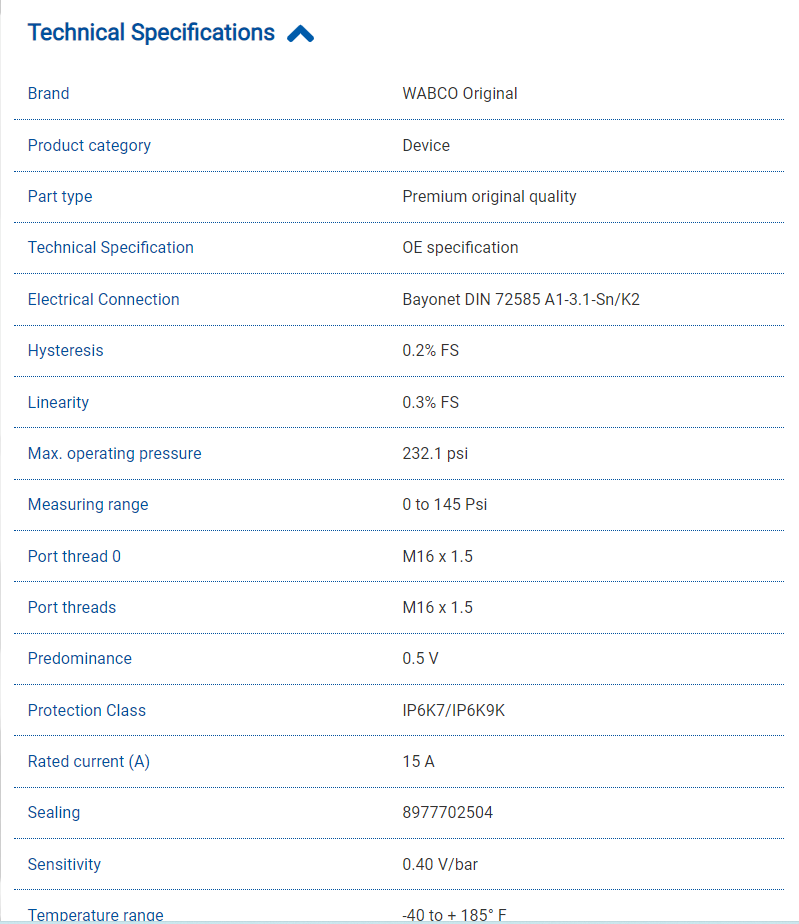The height and width of the screenshot is (924, 799).
Task: Collapse the Technical Specifications chevron icon
Action: point(300,34)
